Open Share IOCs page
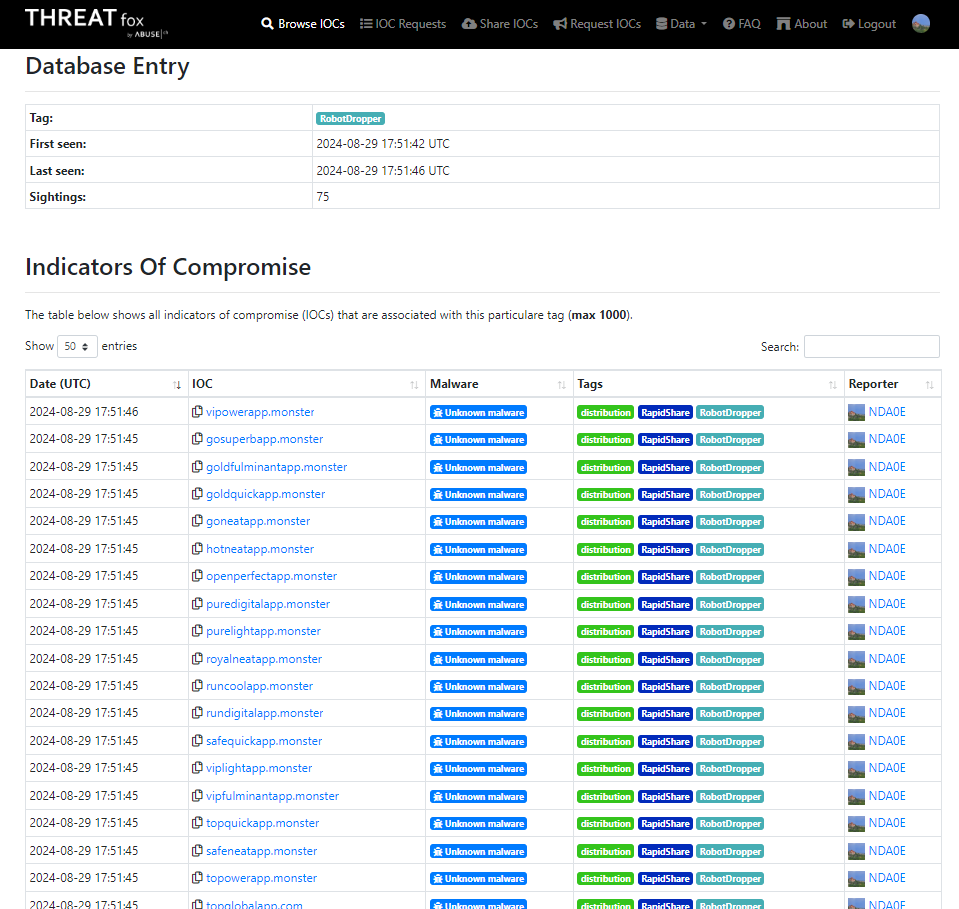The height and width of the screenshot is (909, 959). 500,24
